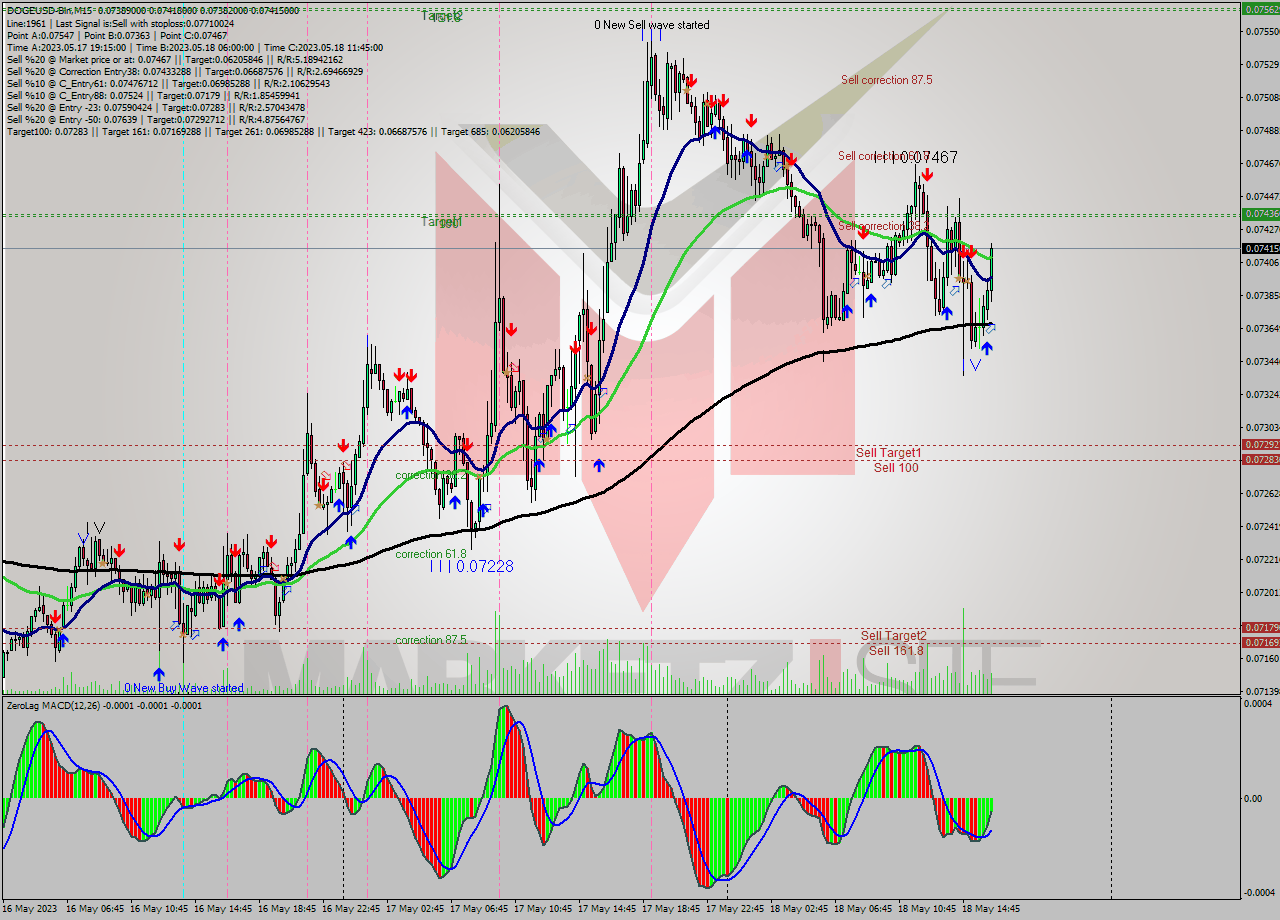Screen dimensions: 1280x920
Task: Click the current price tag 0.07415
Action: pyautogui.click(x=1260, y=248)
